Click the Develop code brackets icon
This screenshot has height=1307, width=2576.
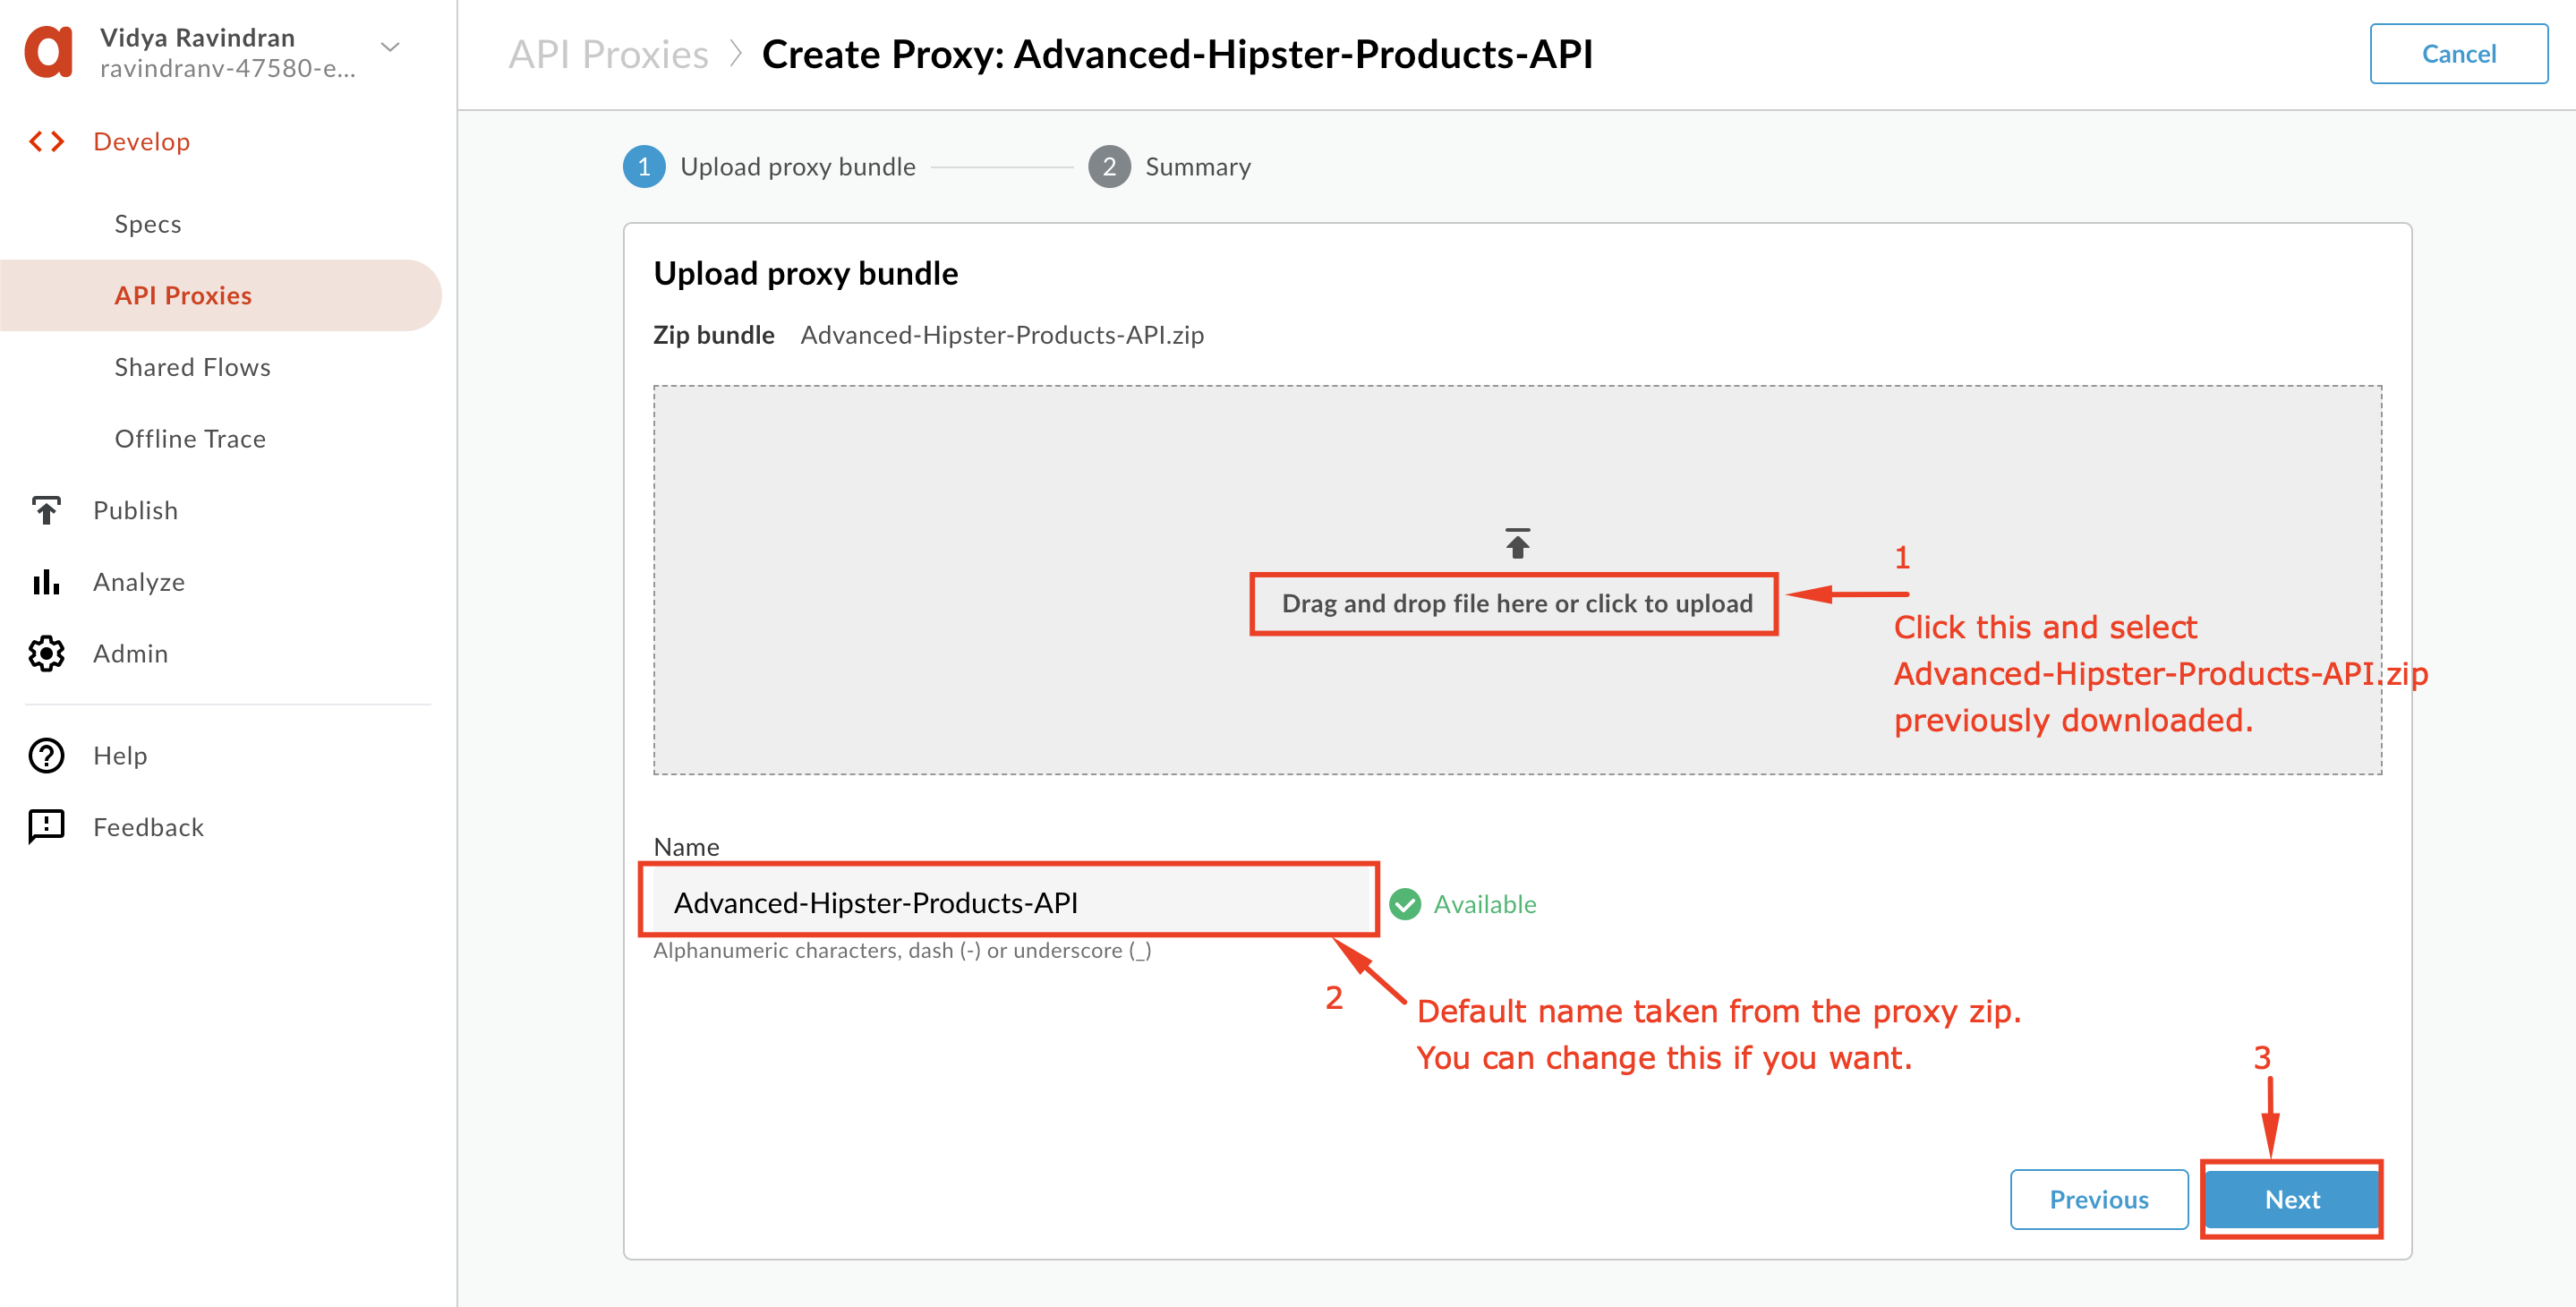47,141
